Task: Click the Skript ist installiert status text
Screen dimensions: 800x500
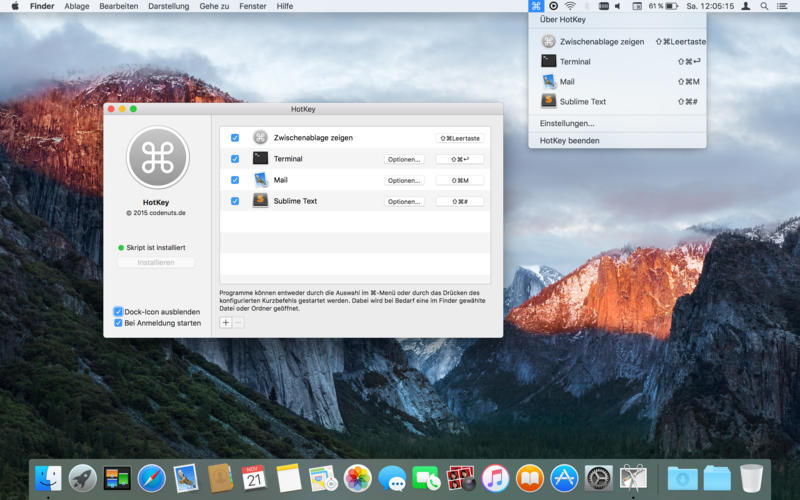Action: (x=156, y=247)
